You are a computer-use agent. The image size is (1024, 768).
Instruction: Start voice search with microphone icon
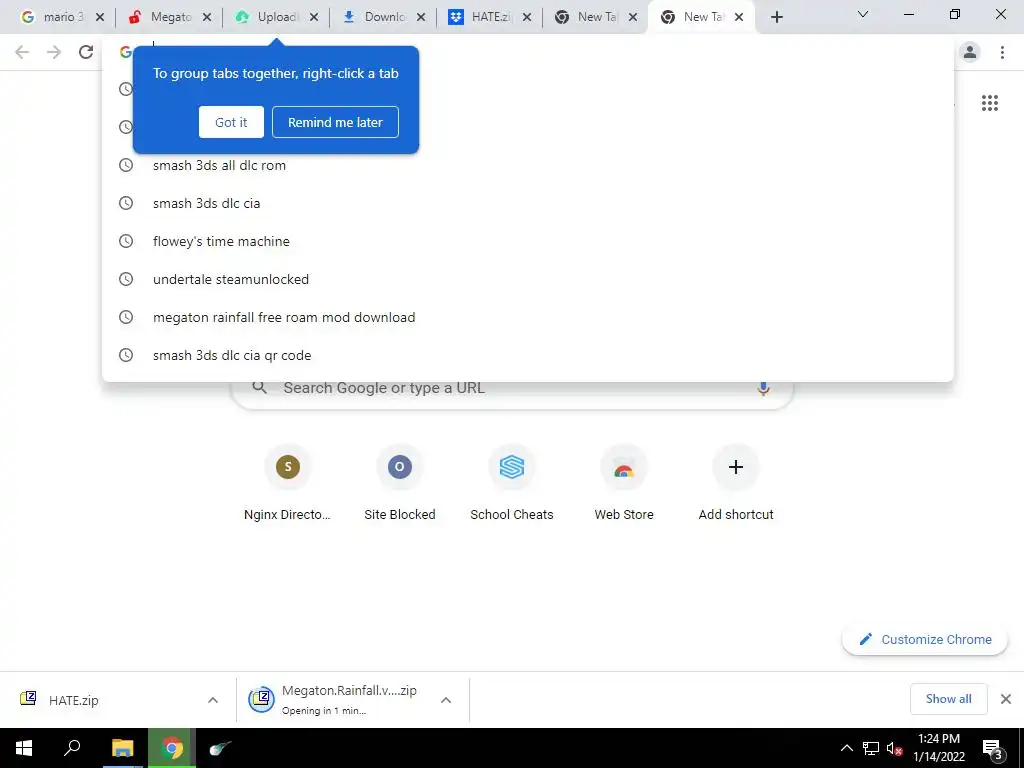[763, 388]
